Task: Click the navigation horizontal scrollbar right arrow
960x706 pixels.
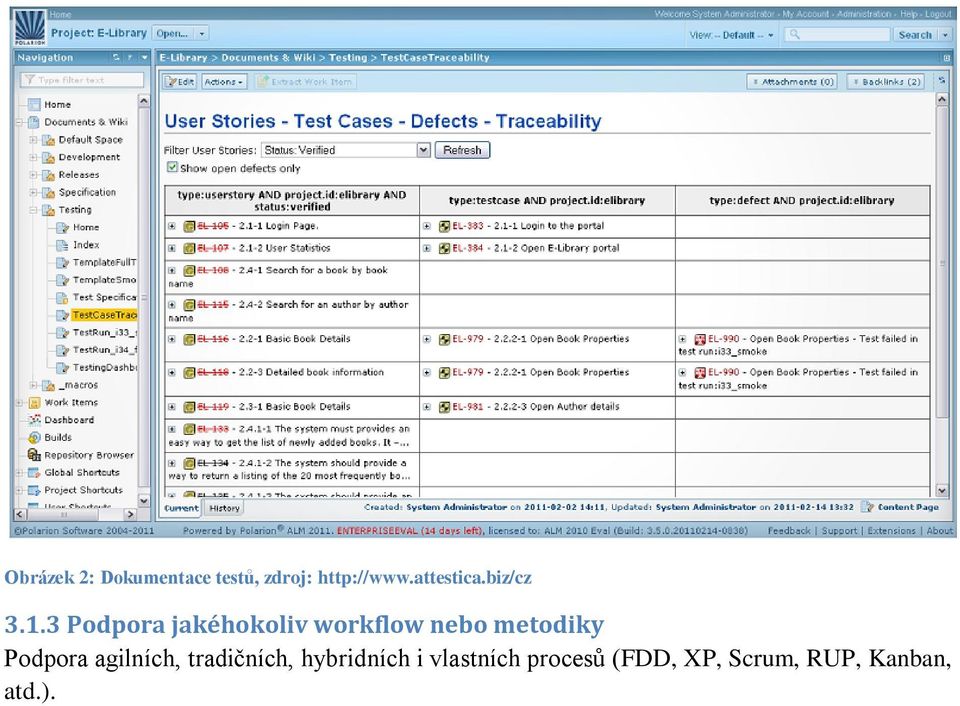Action: (130, 514)
